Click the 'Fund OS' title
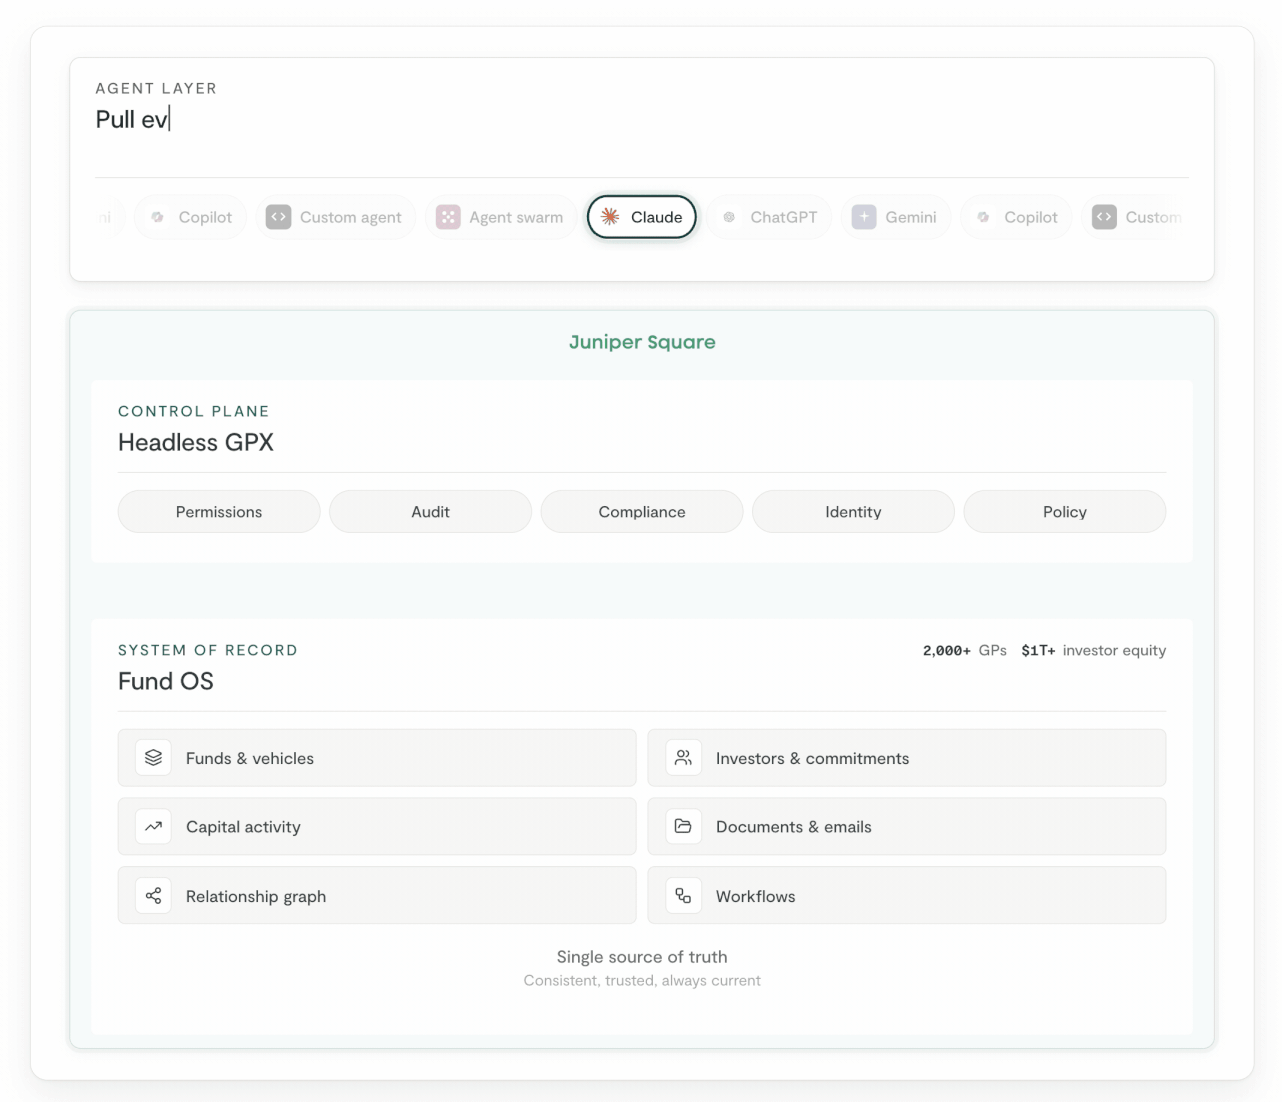Image resolution: width=1282 pixels, height=1102 pixels. (x=166, y=682)
